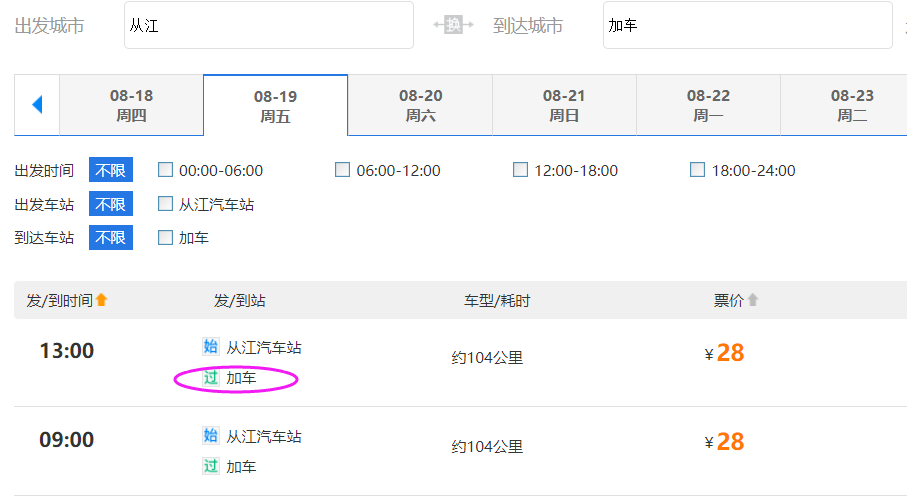Check the 00:00-06:00 time filter
The width and height of the screenshot is (907, 500).
166,170
